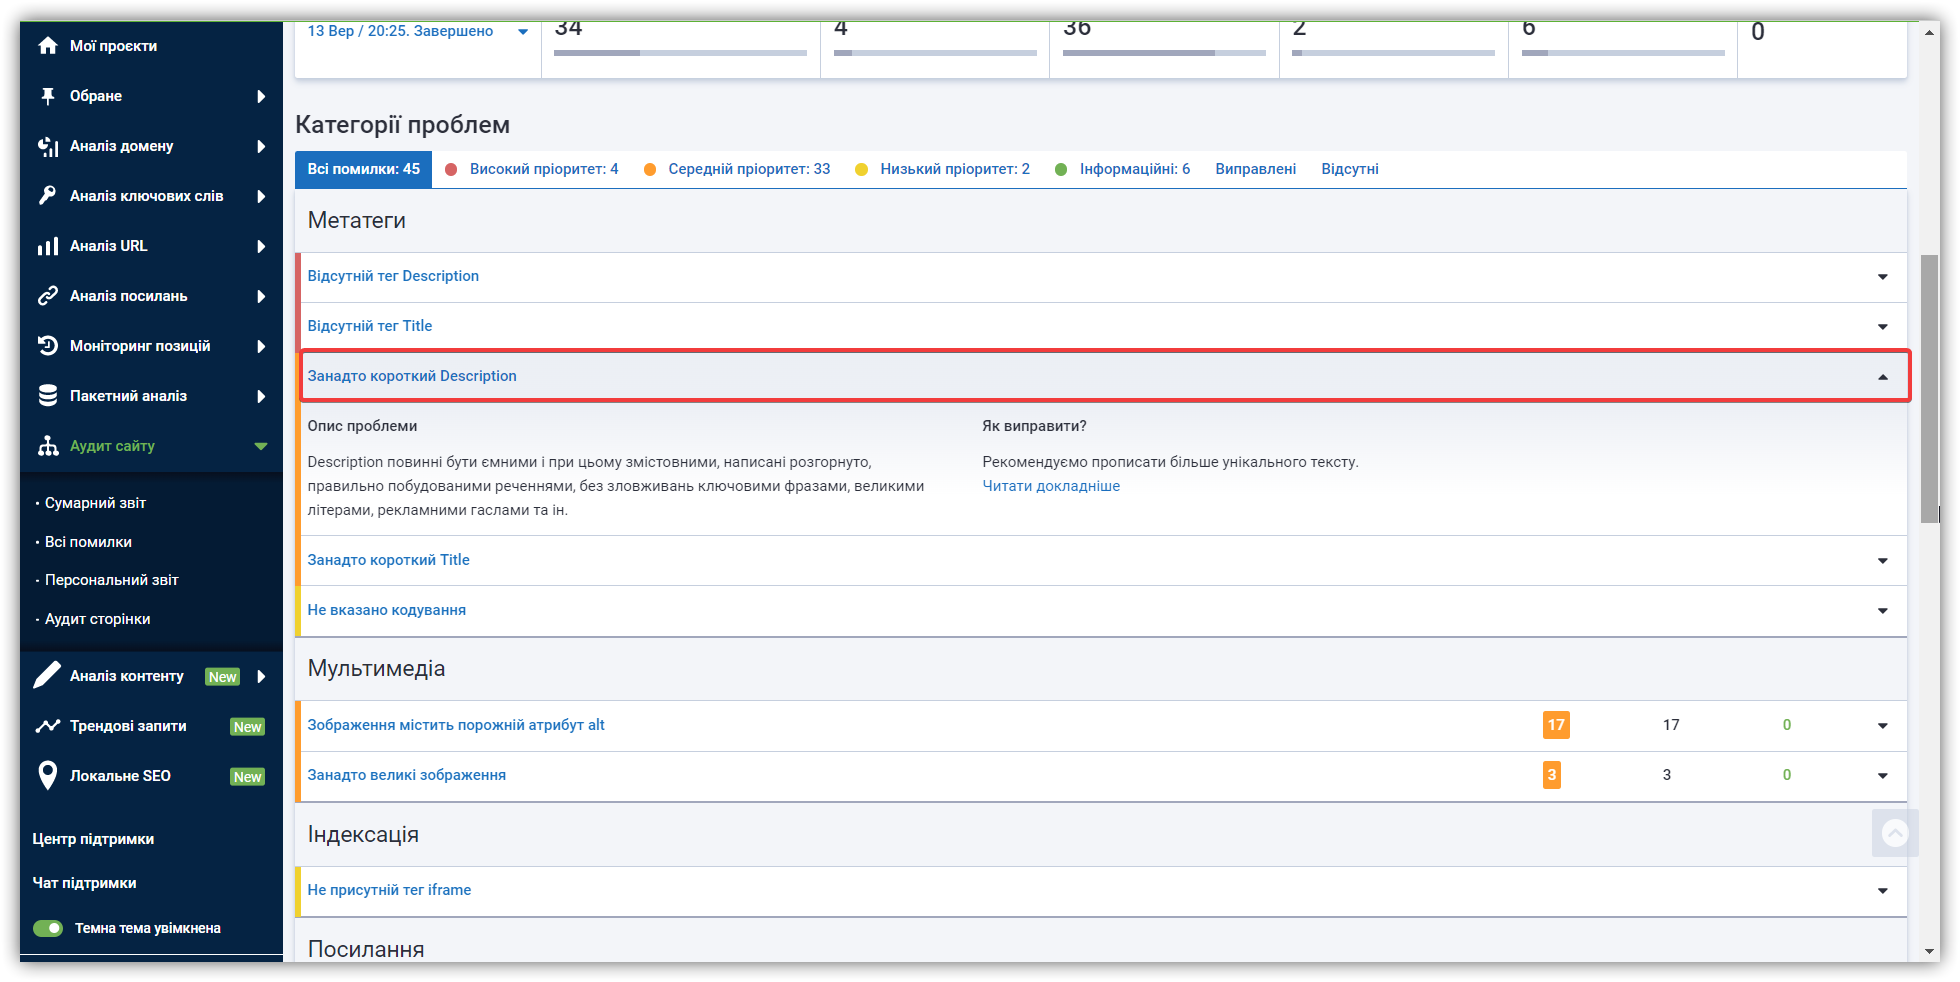
Task: Open Центр підтримки link
Action: [93, 839]
